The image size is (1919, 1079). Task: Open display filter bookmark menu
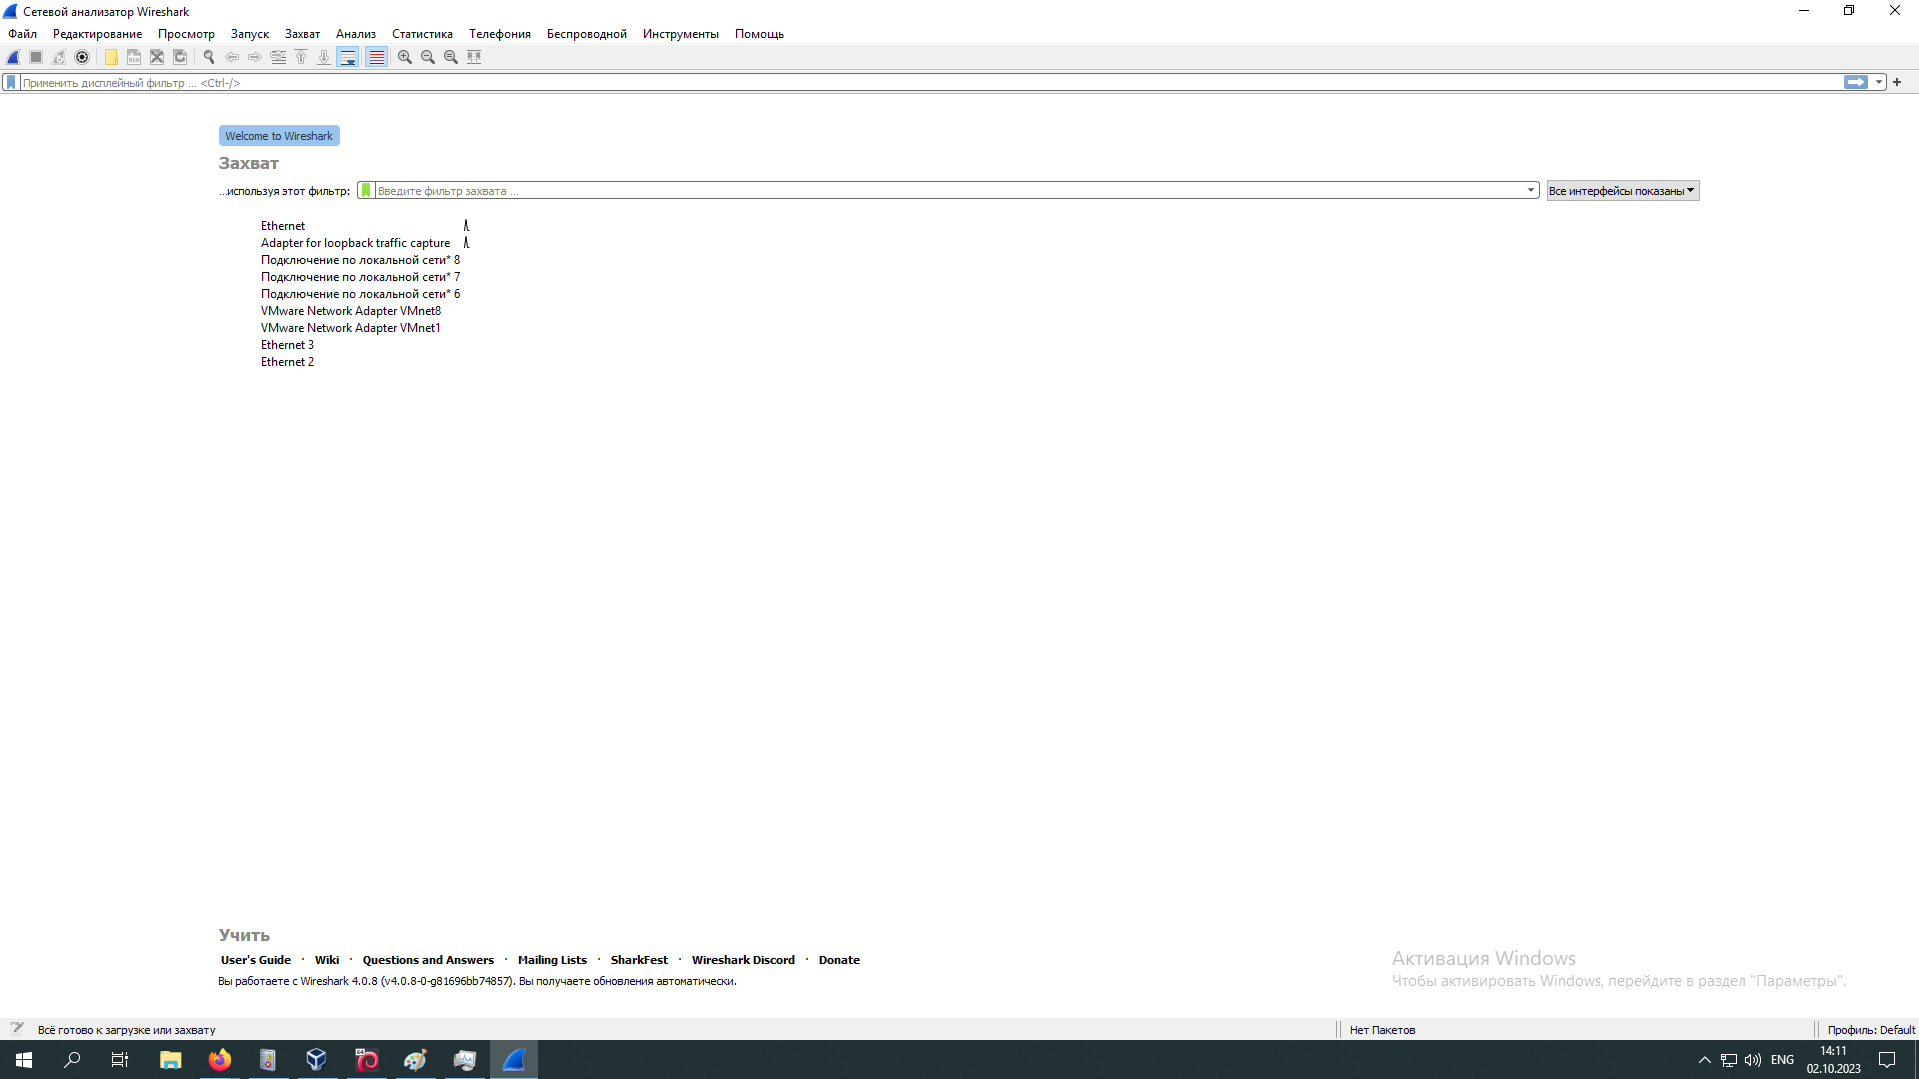11,82
